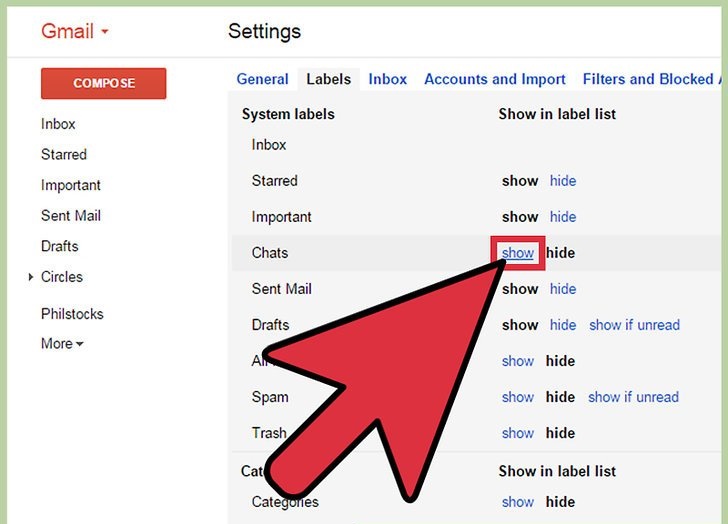Screen dimensions: 728x524
Task: Hide the Starred label
Action: point(563,181)
